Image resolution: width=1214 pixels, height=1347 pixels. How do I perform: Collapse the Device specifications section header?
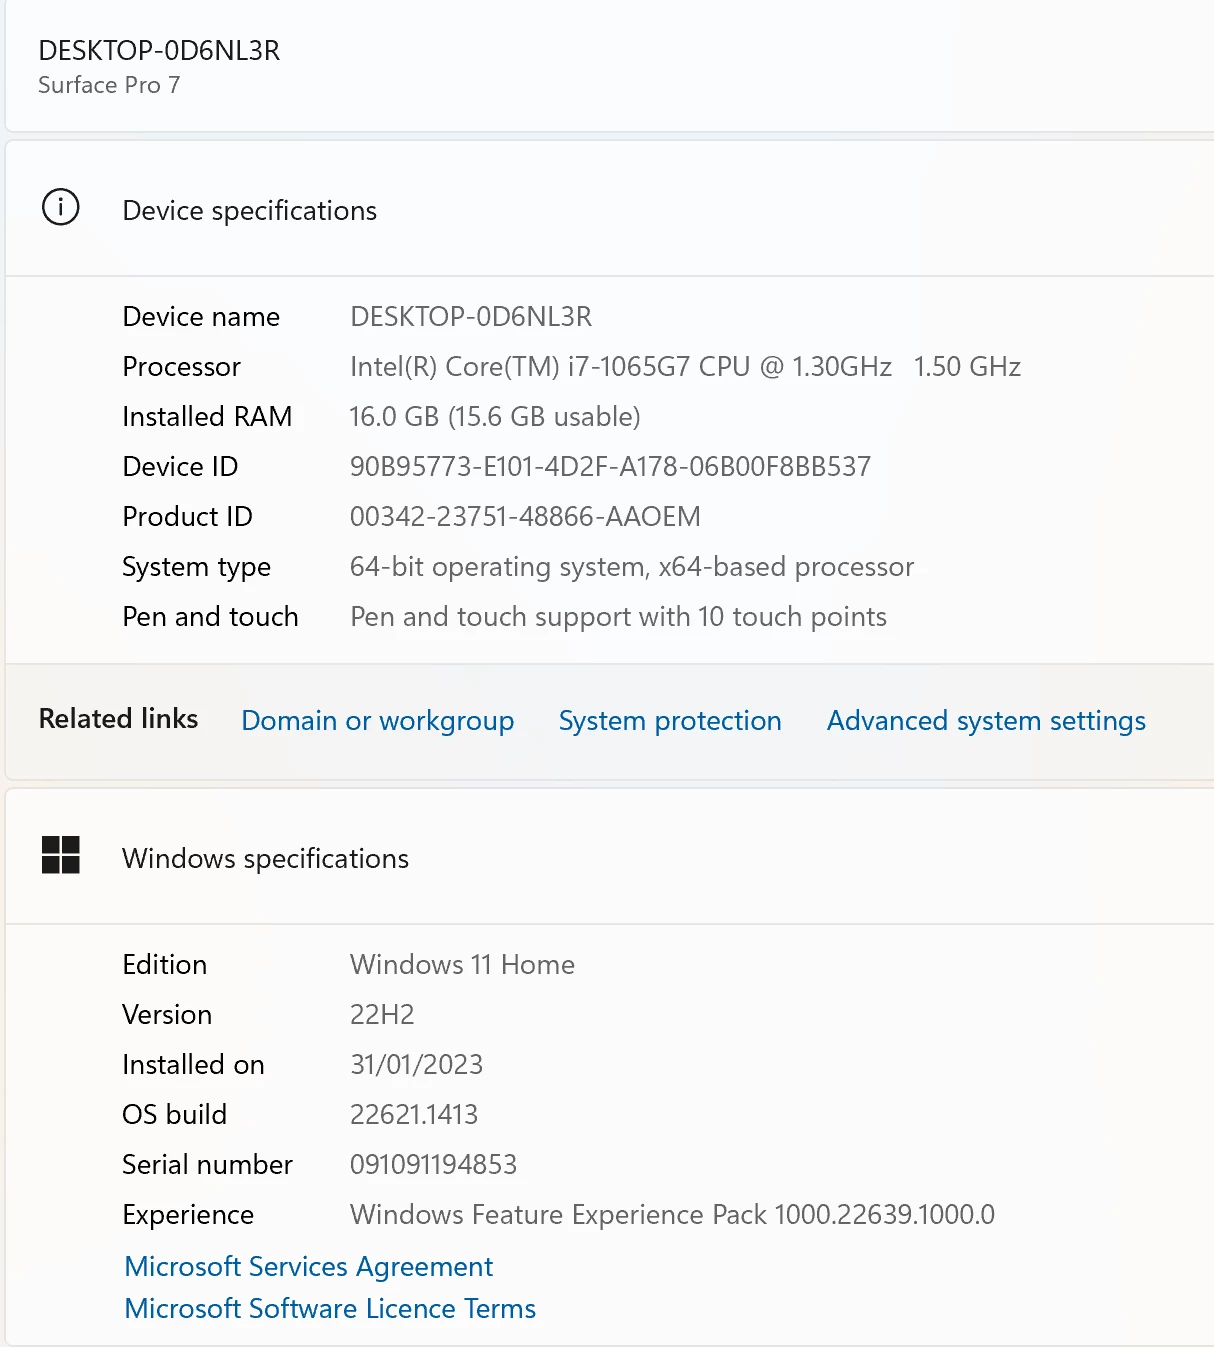pyautogui.click(x=610, y=208)
